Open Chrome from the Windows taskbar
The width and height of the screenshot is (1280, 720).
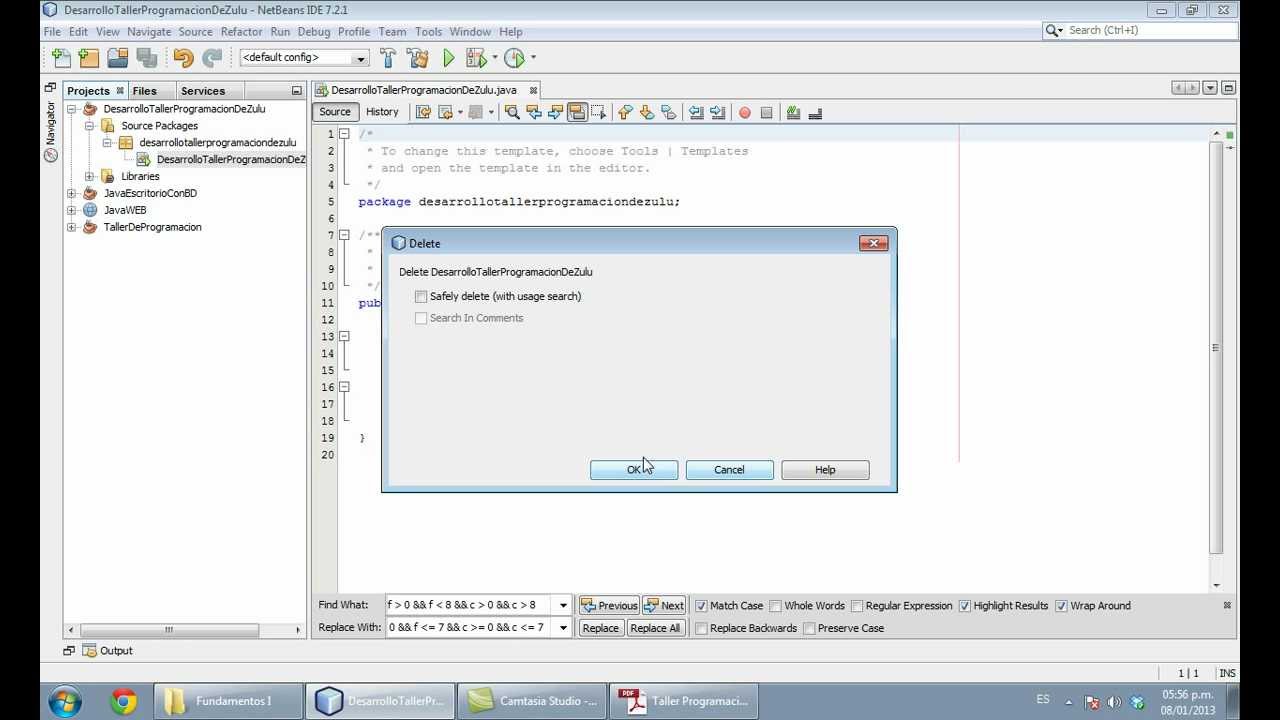(x=124, y=701)
